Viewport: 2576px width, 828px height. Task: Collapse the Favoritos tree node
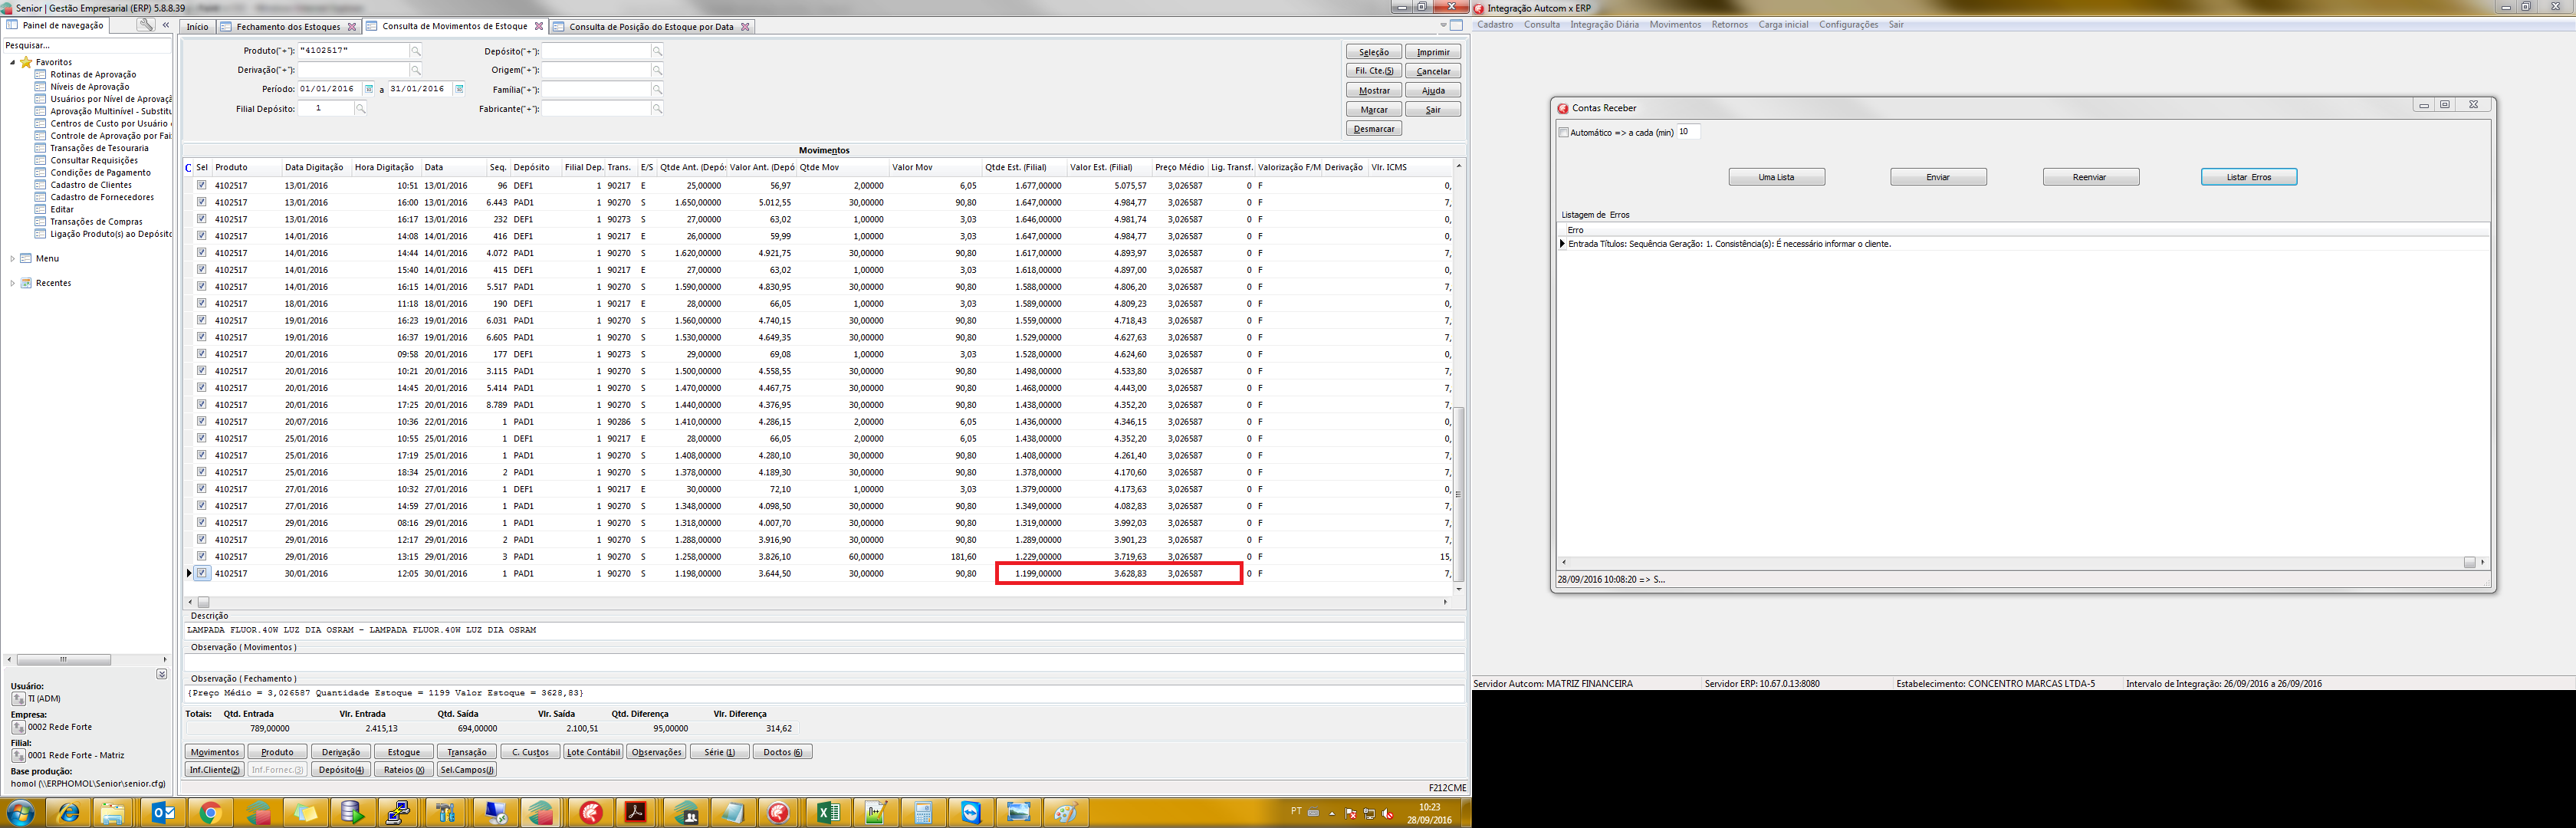(x=13, y=62)
